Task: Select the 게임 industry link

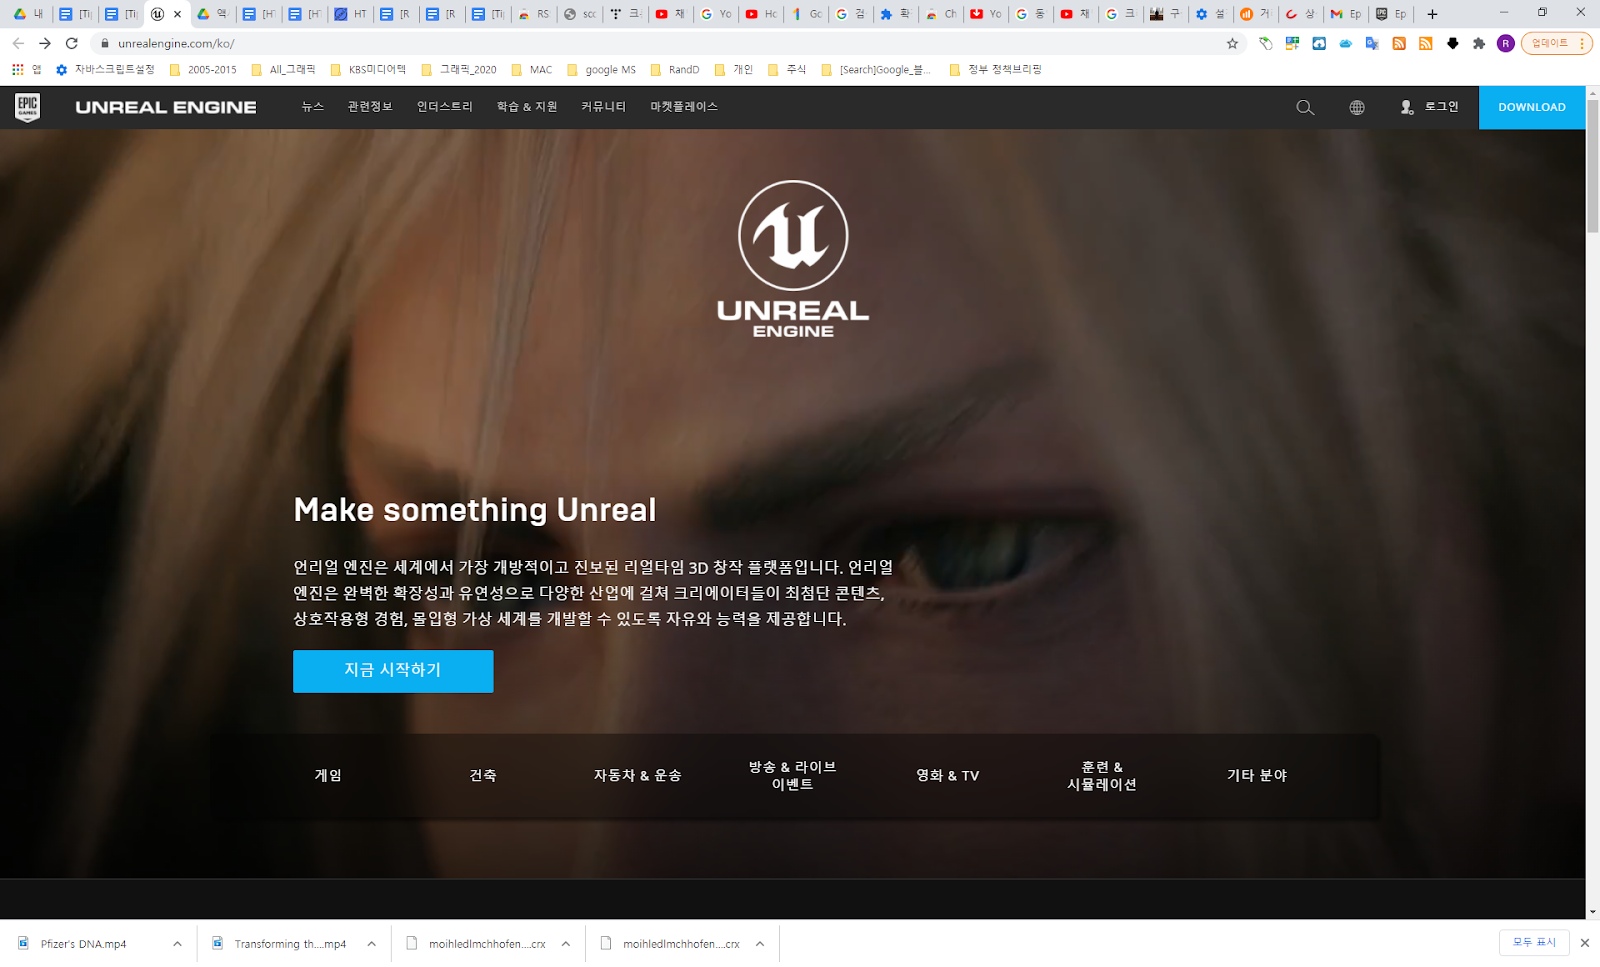Action: (328, 775)
